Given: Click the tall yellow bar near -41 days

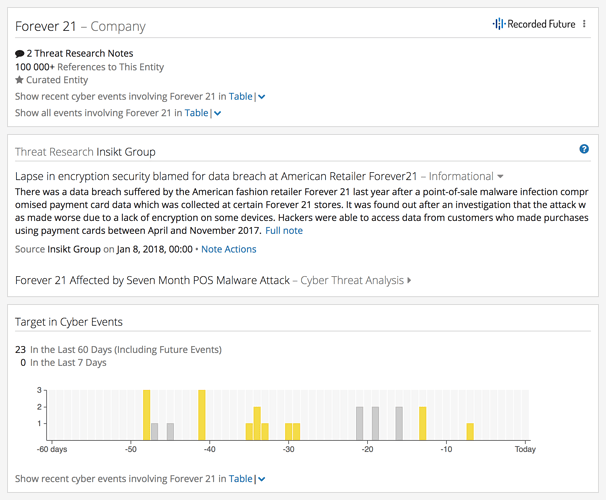Looking at the screenshot, I should [202, 415].
